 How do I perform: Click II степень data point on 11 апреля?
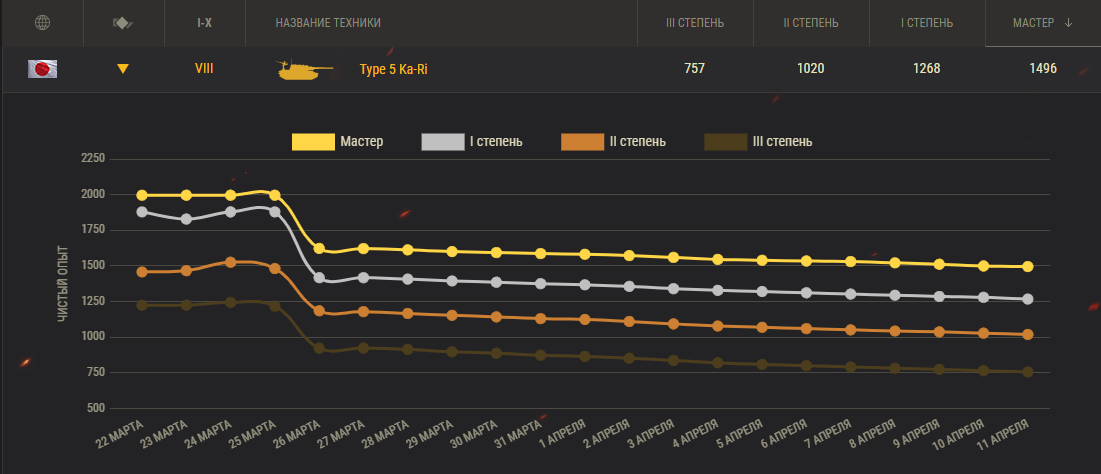[1027, 335]
